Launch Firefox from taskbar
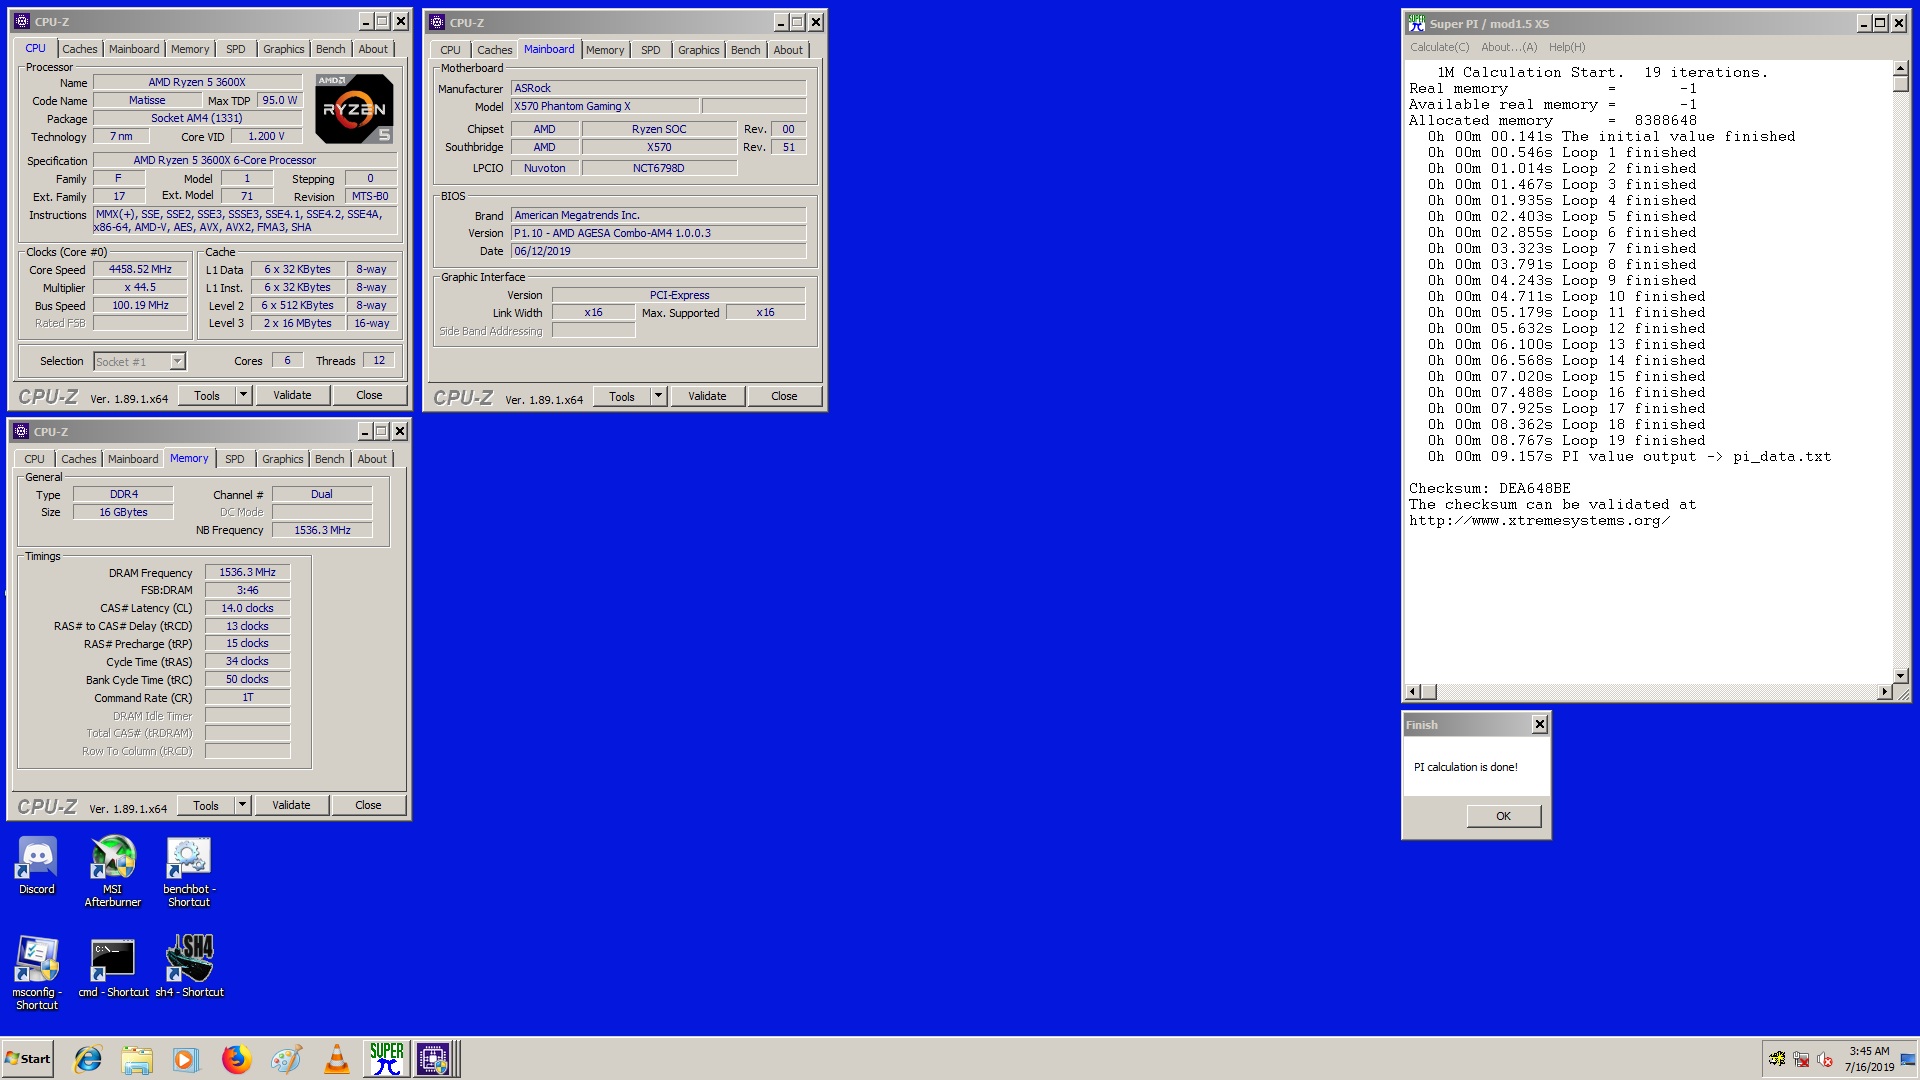 click(236, 1059)
